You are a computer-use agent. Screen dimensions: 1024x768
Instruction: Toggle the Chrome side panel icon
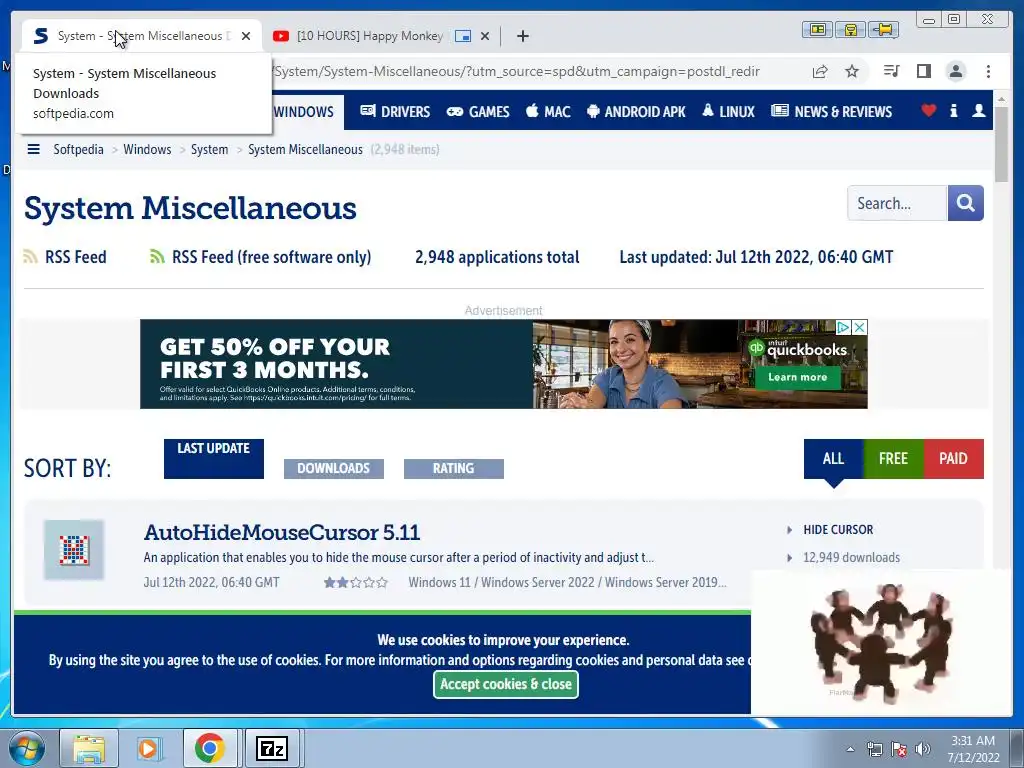[x=923, y=71]
